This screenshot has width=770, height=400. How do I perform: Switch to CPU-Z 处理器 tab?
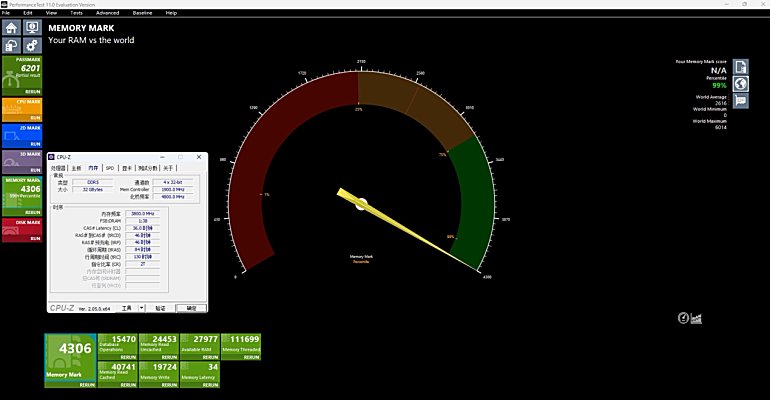[58, 168]
